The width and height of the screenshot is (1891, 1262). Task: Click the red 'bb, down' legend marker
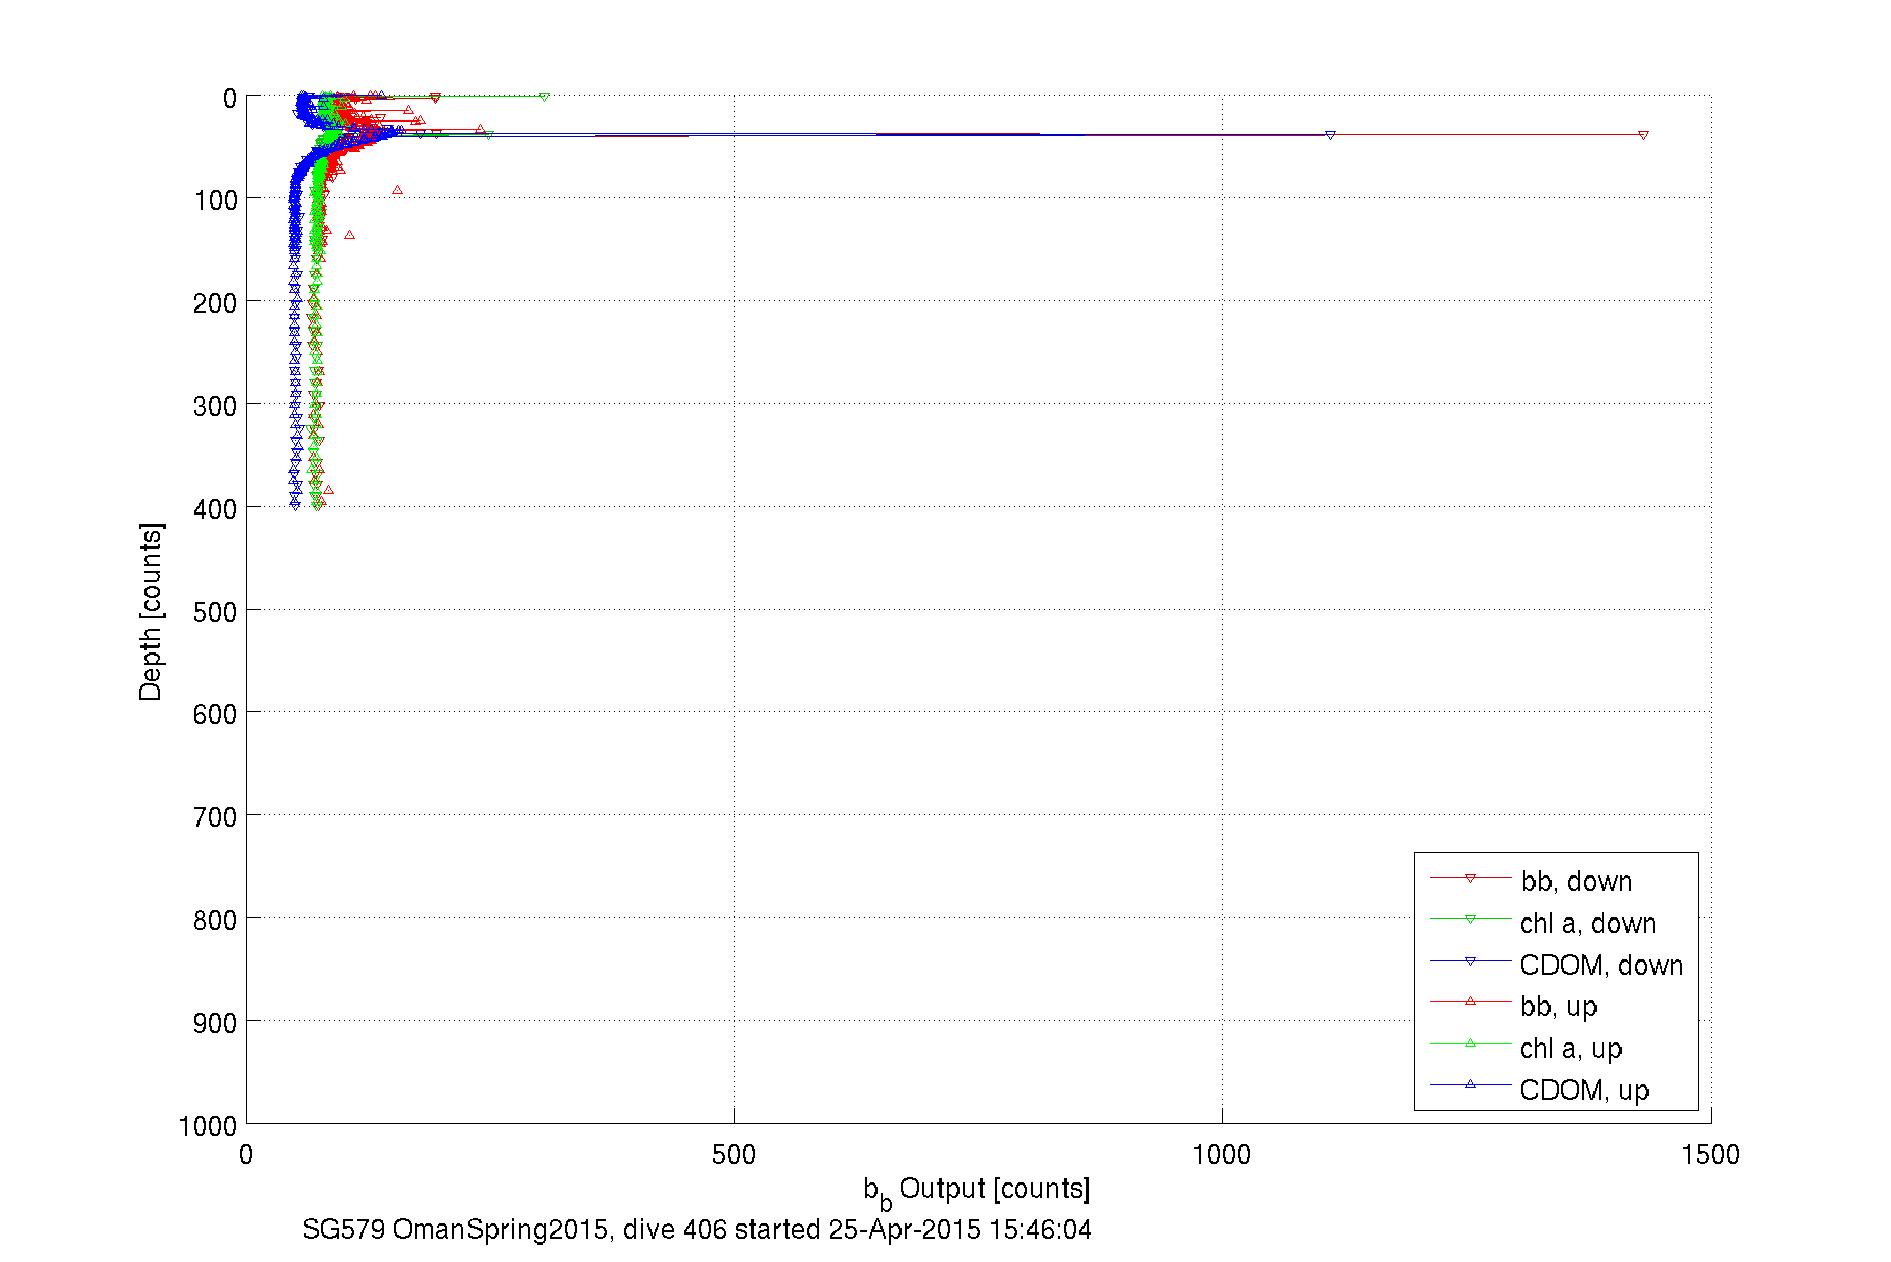pyautogui.click(x=1470, y=878)
